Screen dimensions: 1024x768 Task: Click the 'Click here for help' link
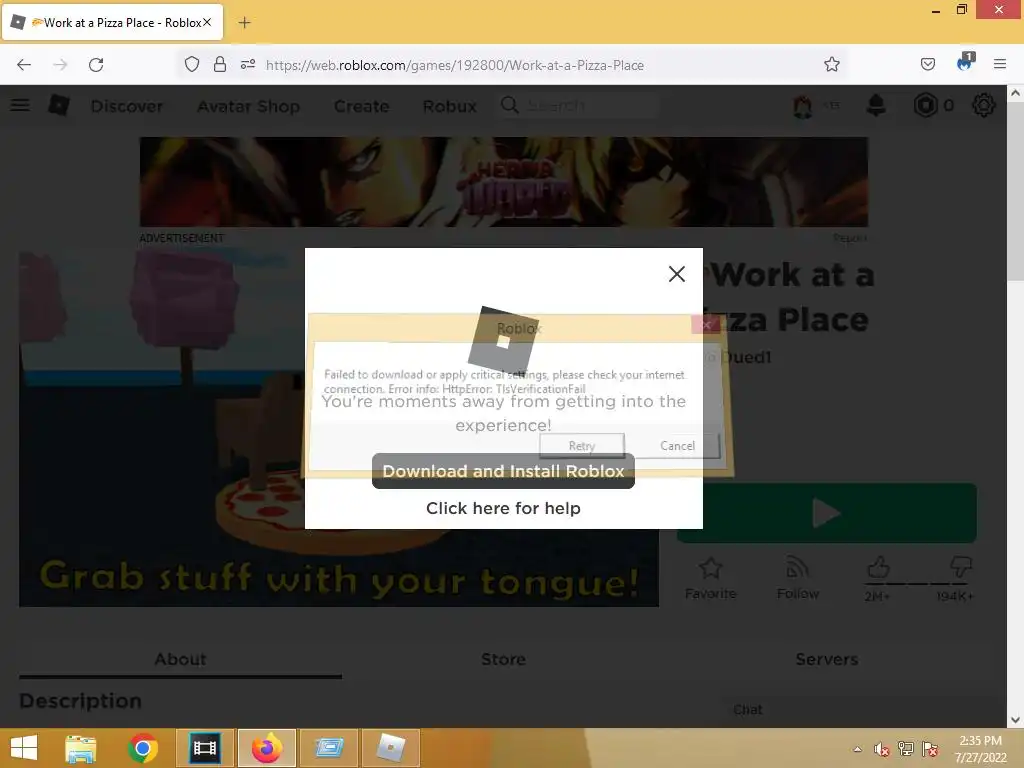click(x=503, y=508)
